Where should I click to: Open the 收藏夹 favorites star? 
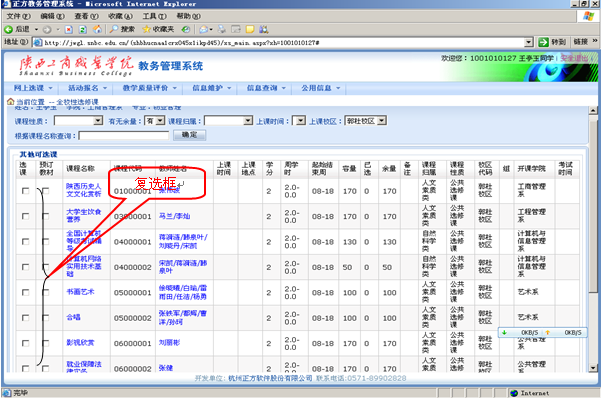pyautogui.click(x=158, y=29)
